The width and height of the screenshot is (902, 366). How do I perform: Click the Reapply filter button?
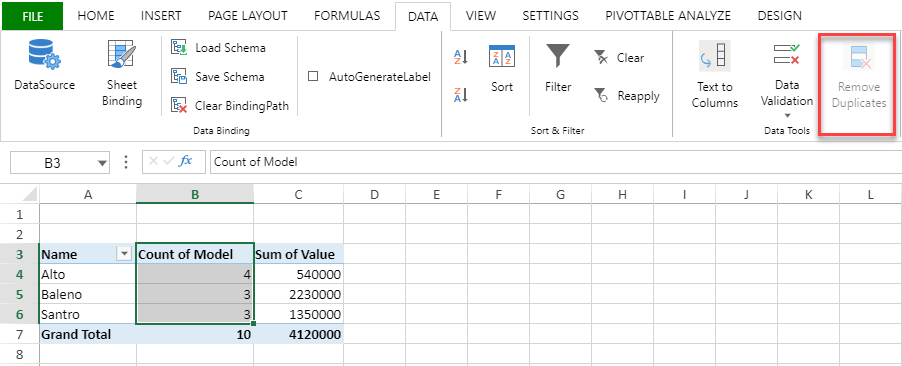pyautogui.click(x=627, y=96)
